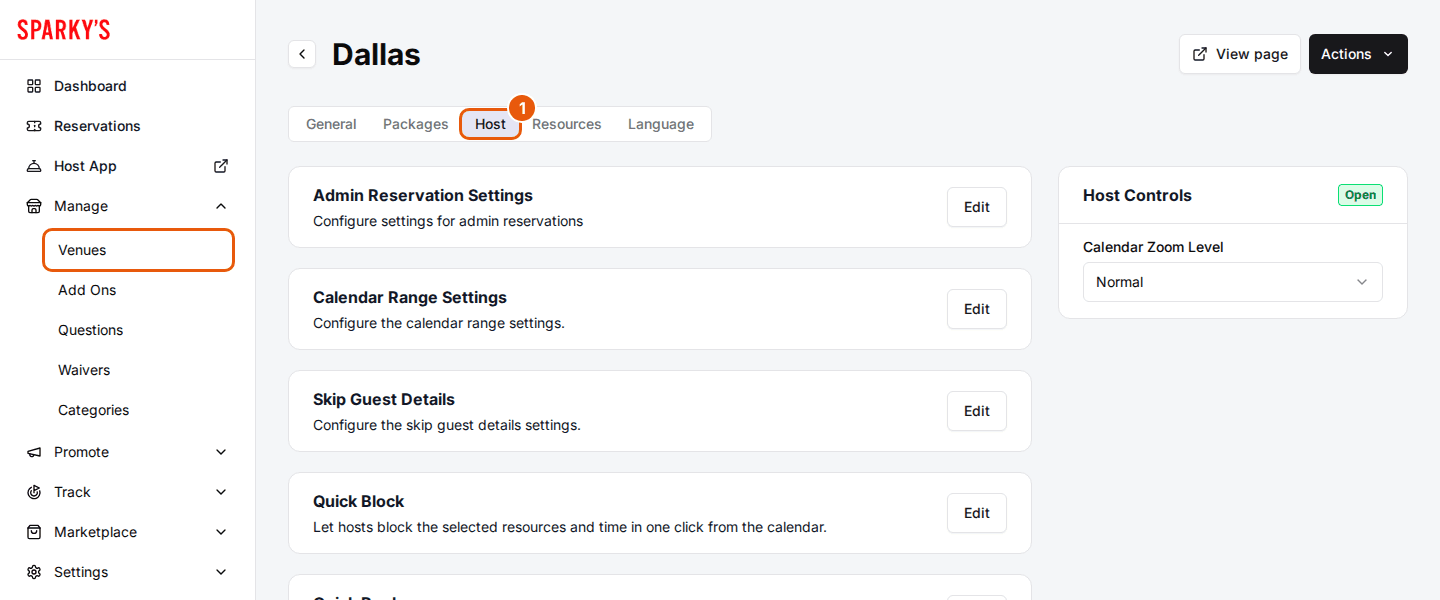Click the Host Controls heading
Viewport: 1440px width, 600px height.
click(1137, 195)
